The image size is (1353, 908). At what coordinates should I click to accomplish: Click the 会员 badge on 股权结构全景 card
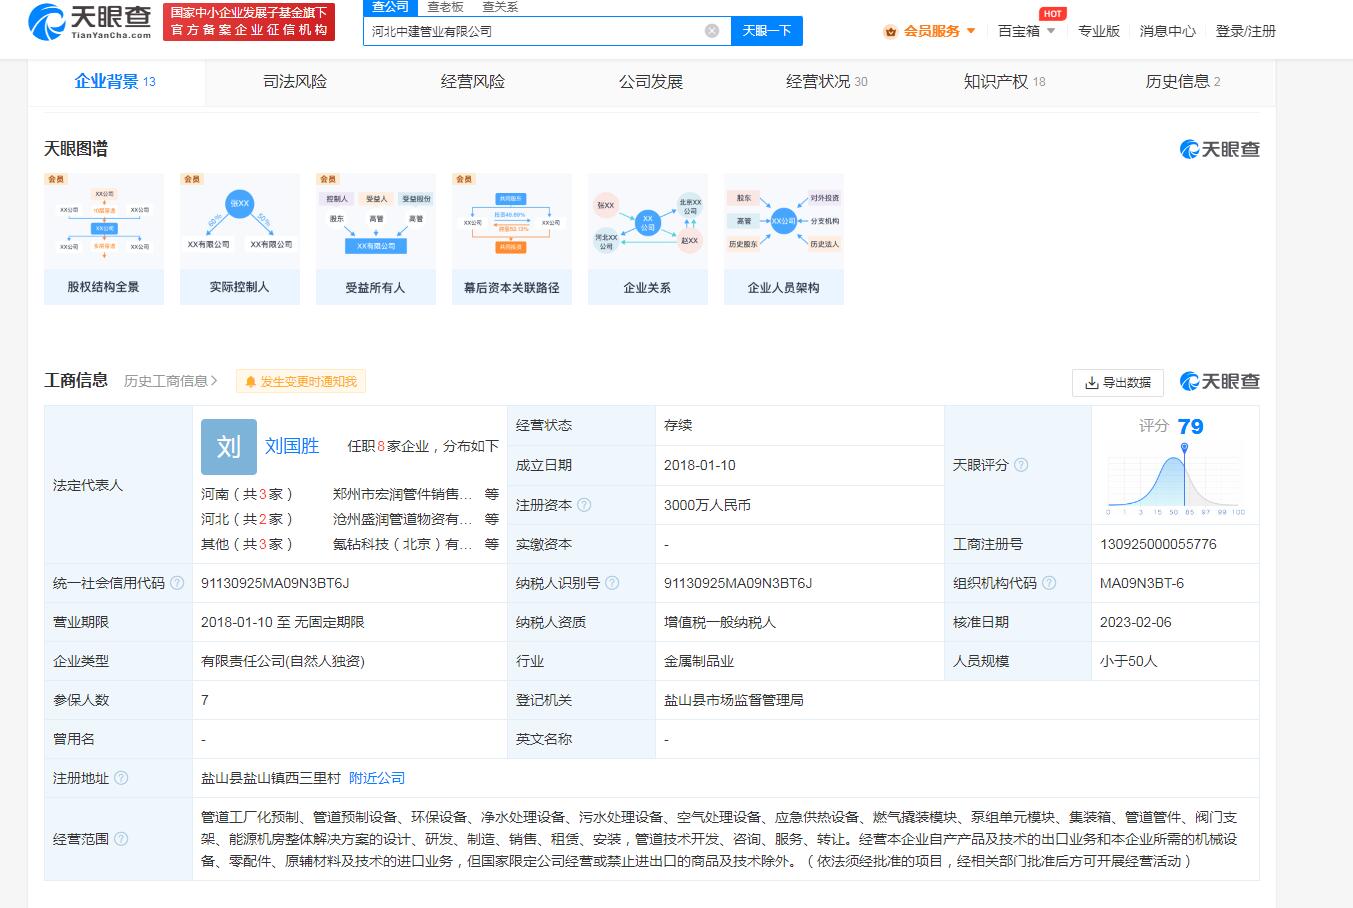[56, 179]
